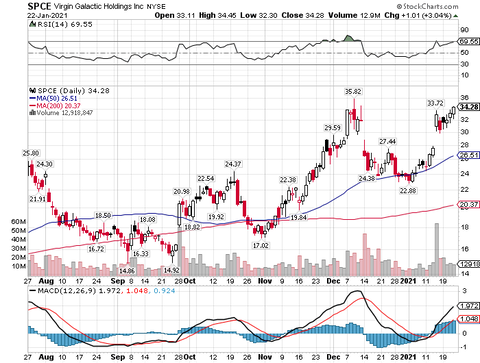Click the 14.86 low price label
Viewport: 480px width, 363px height.
pos(127,271)
